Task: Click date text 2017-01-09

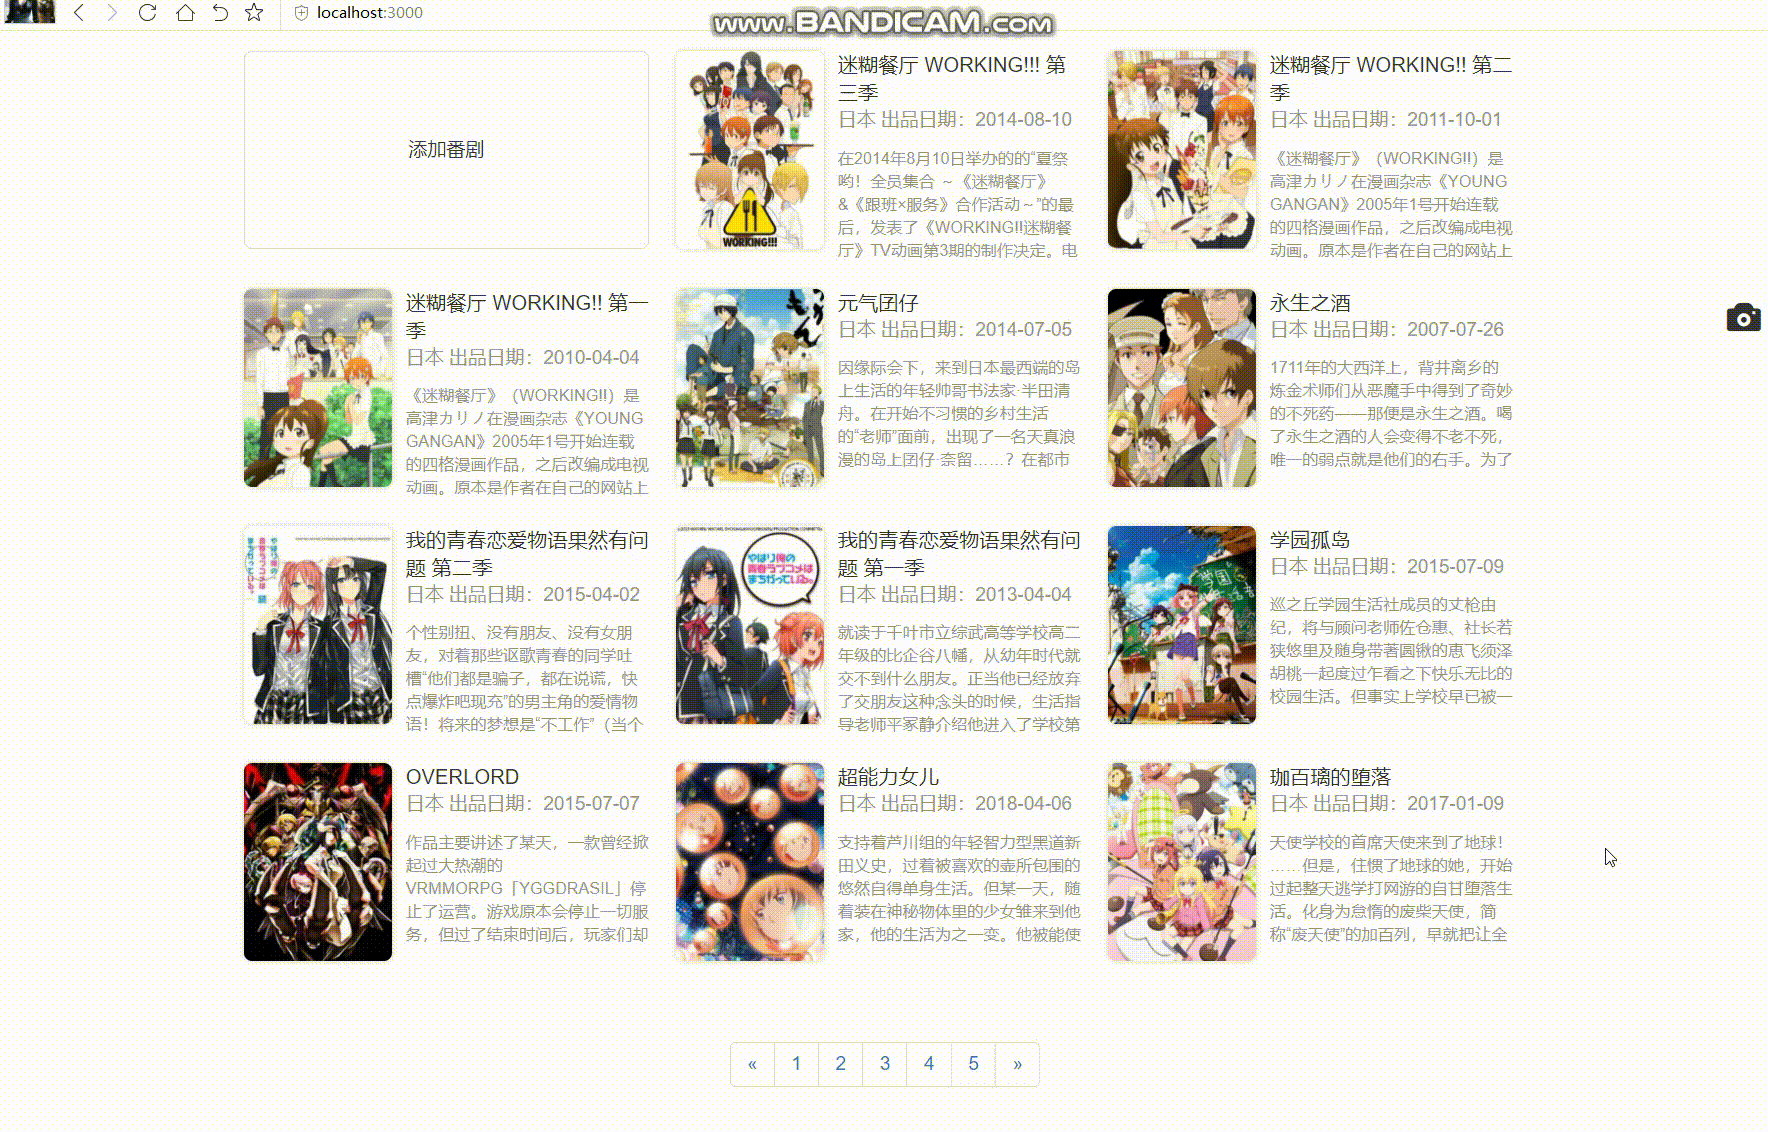Action: [x=1455, y=804]
